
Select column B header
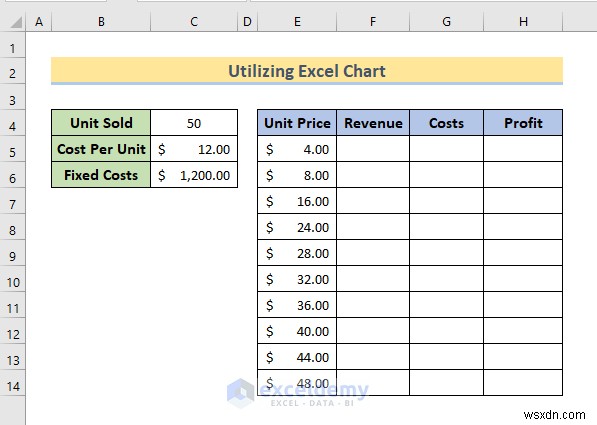tap(101, 22)
